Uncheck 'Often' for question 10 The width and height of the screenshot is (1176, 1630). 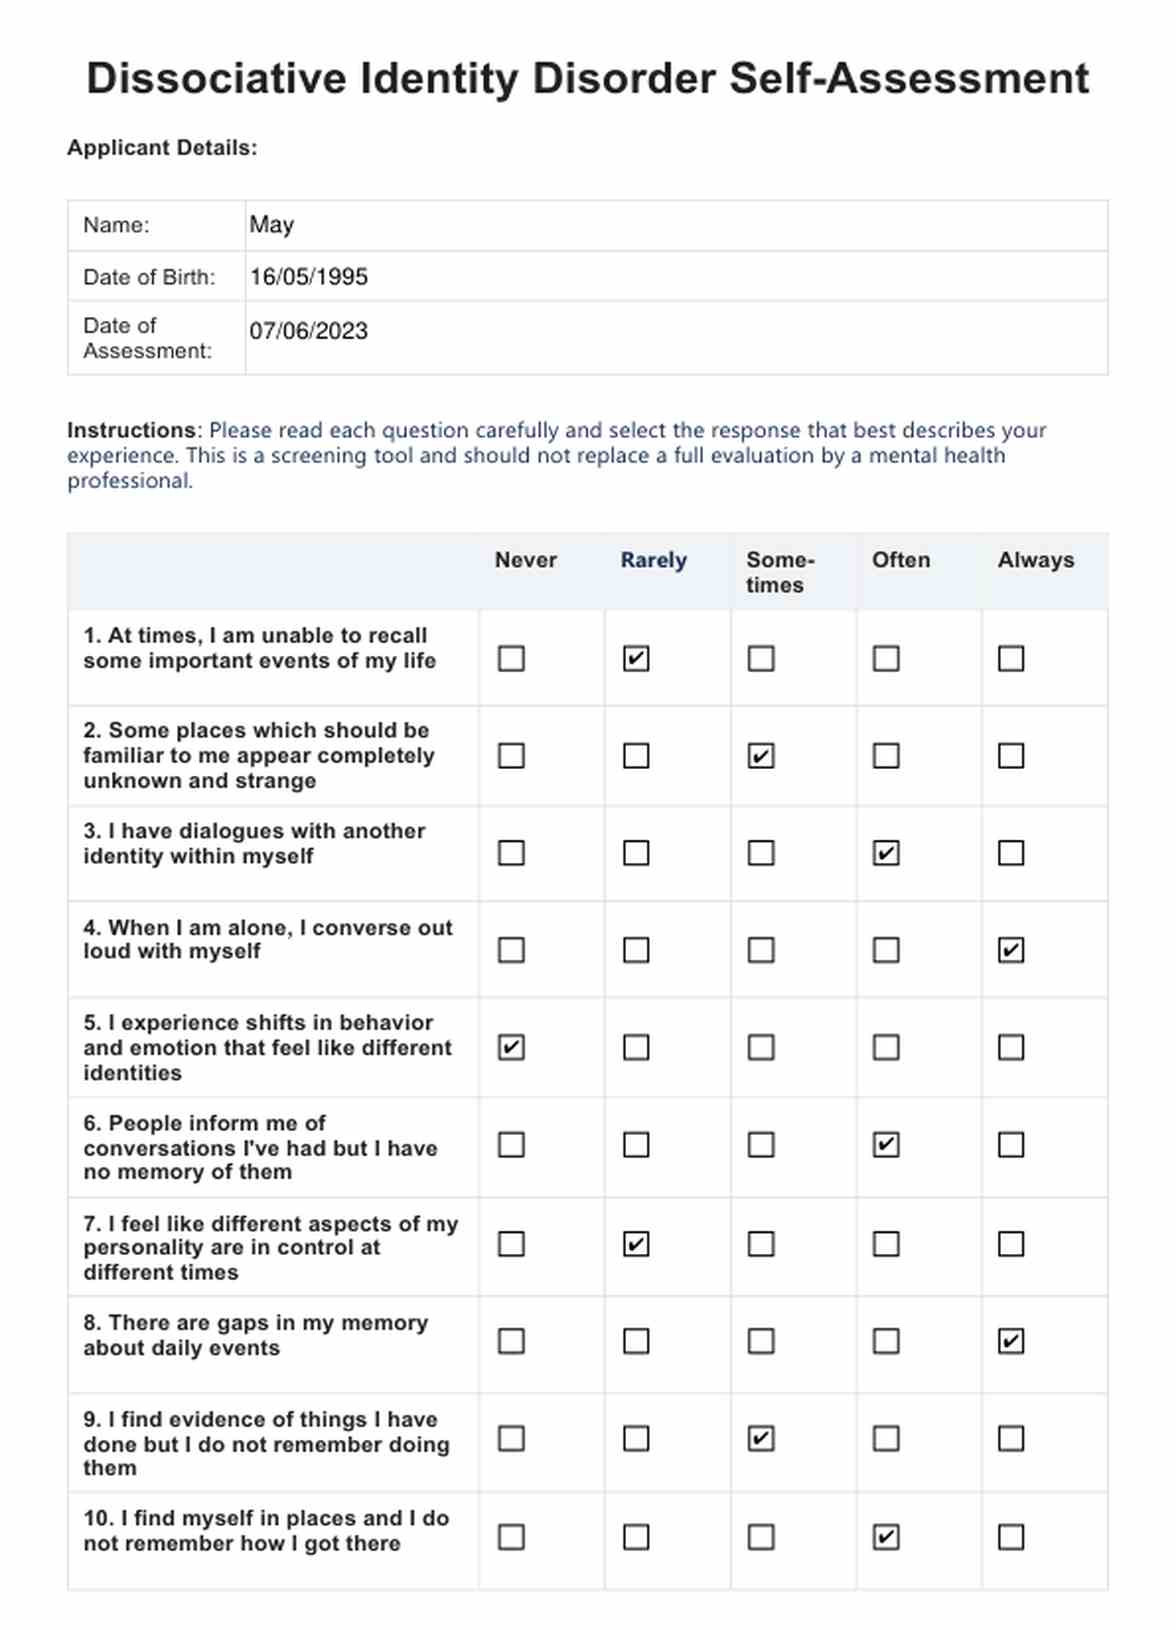pos(886,1536)
